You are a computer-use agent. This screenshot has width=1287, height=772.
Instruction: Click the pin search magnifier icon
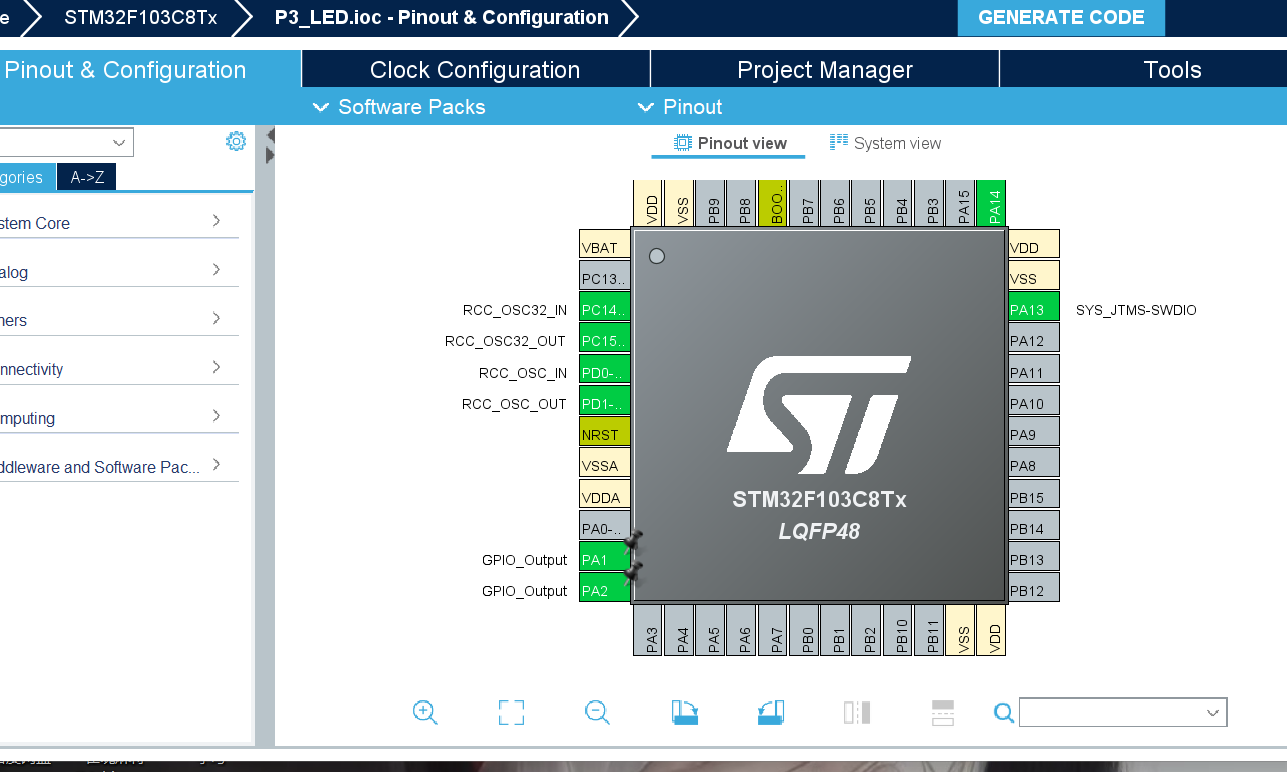(1004, 713)
